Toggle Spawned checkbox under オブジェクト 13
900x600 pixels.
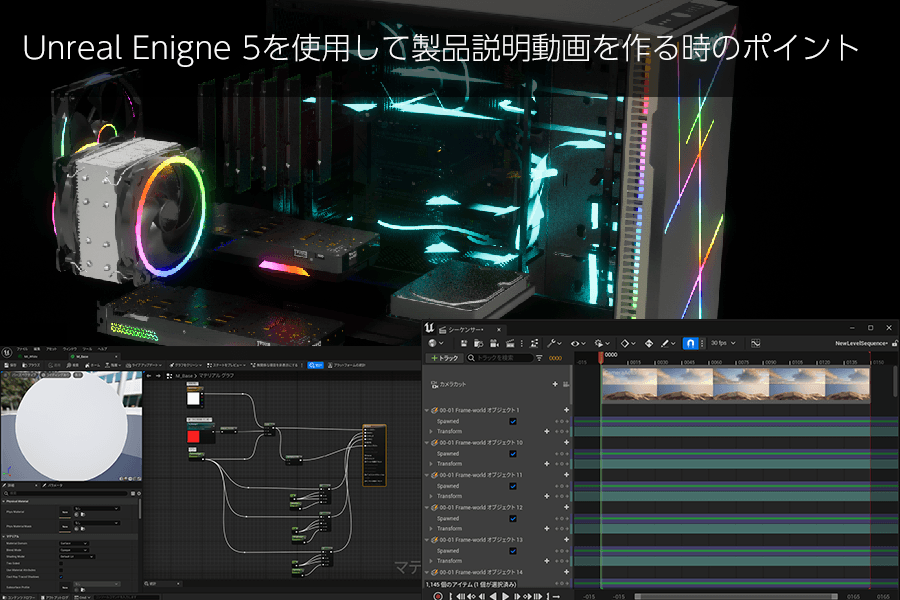pos(513,550)
